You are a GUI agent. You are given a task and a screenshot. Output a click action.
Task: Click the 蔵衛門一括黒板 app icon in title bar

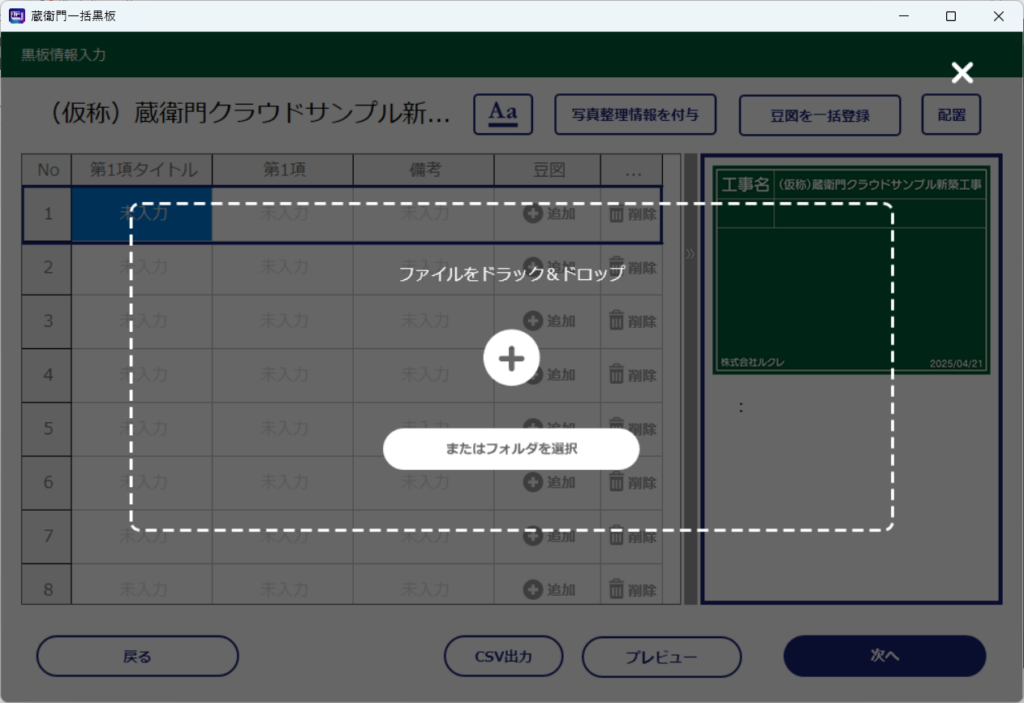click(x=17, y=16)
